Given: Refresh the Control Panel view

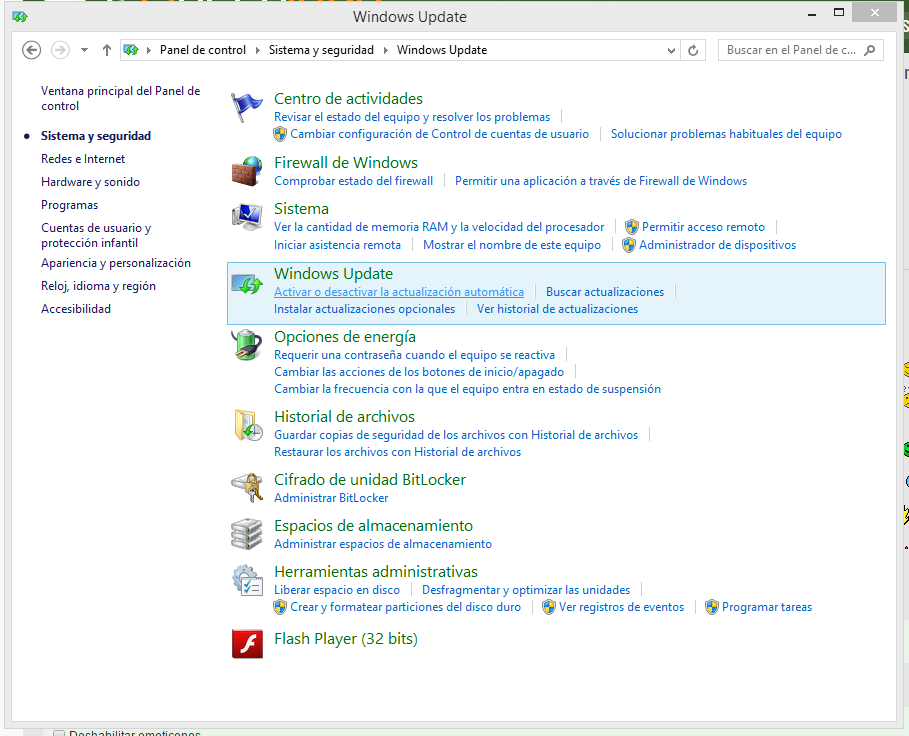Looking at the screenshot, I should pyautogui.click(x=693, y=50).
